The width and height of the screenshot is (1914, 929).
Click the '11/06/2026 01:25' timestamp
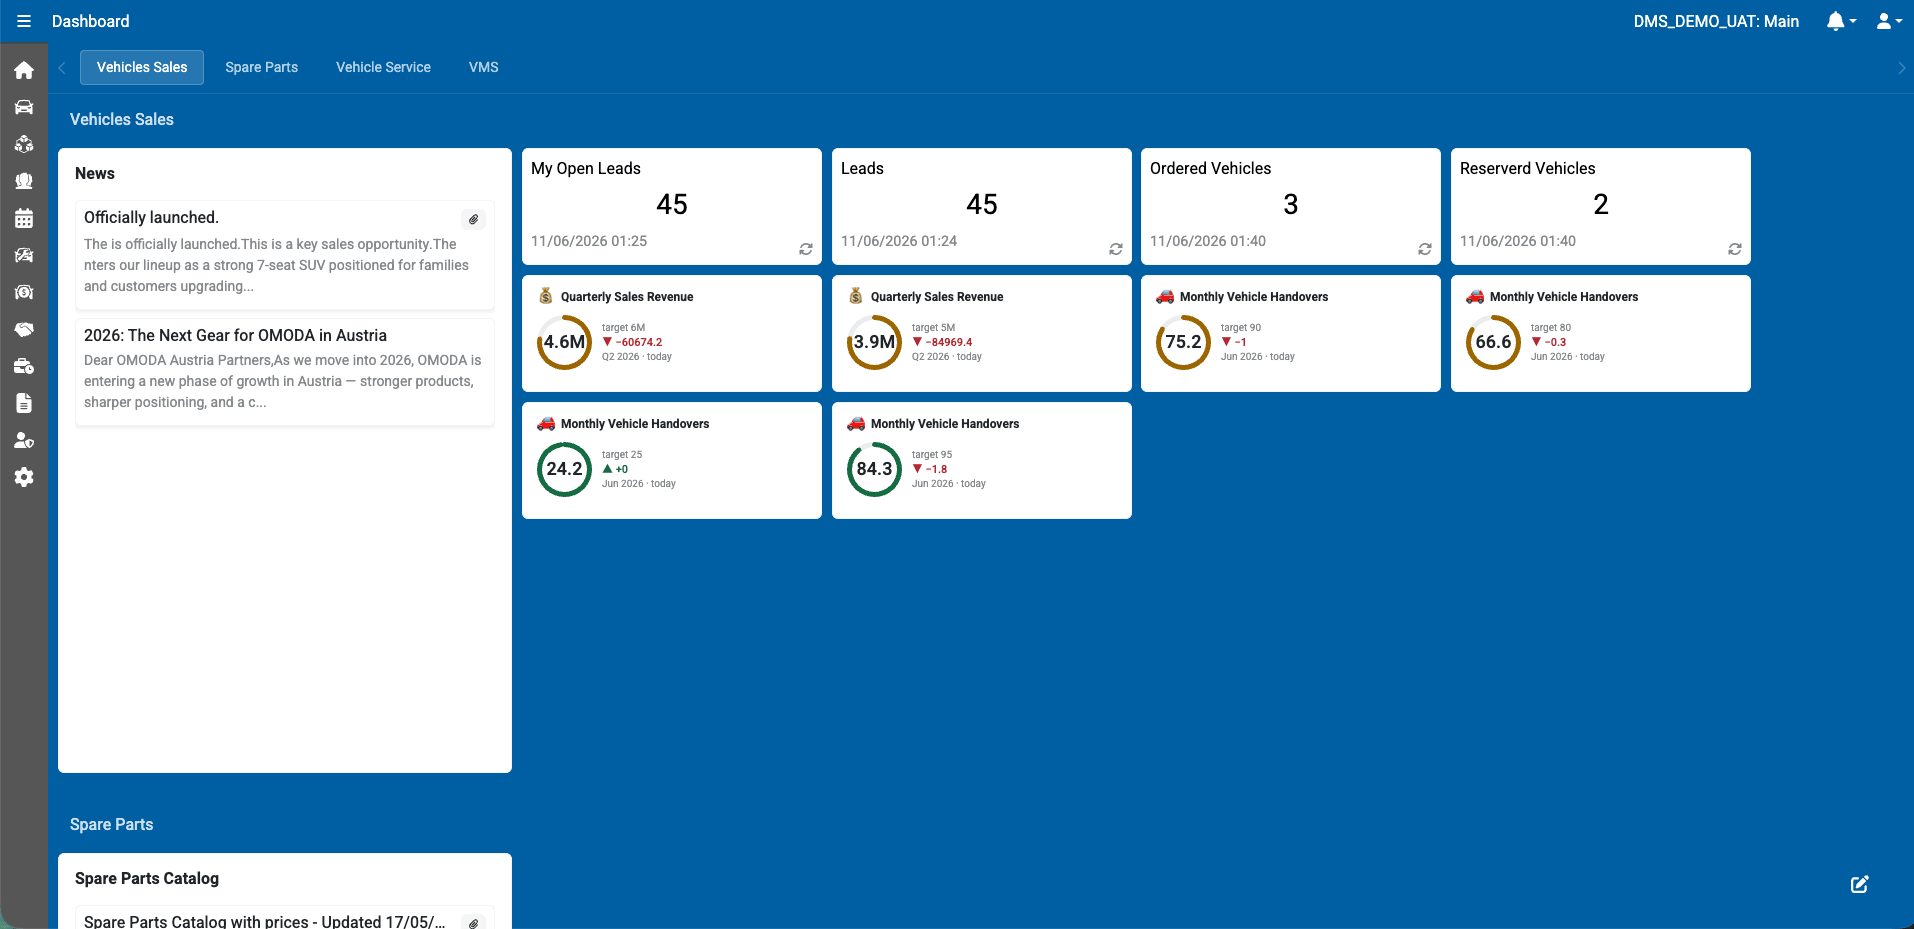589,241
